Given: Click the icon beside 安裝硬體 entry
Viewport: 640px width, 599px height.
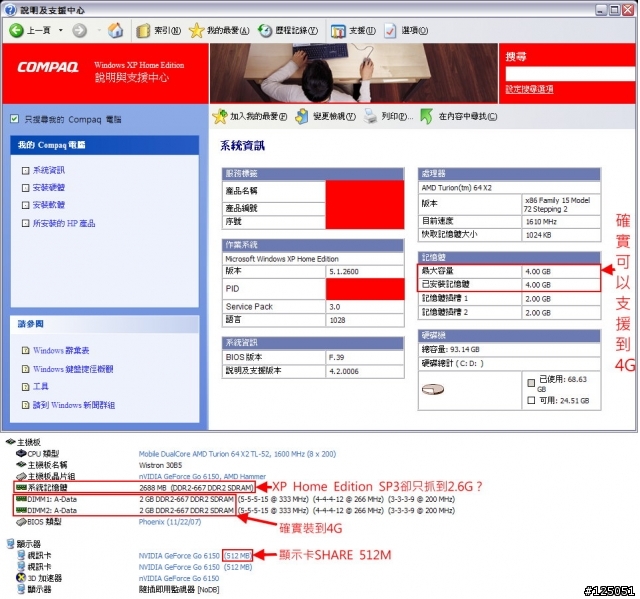Looking at the screenshot, I should coord(25,188).
